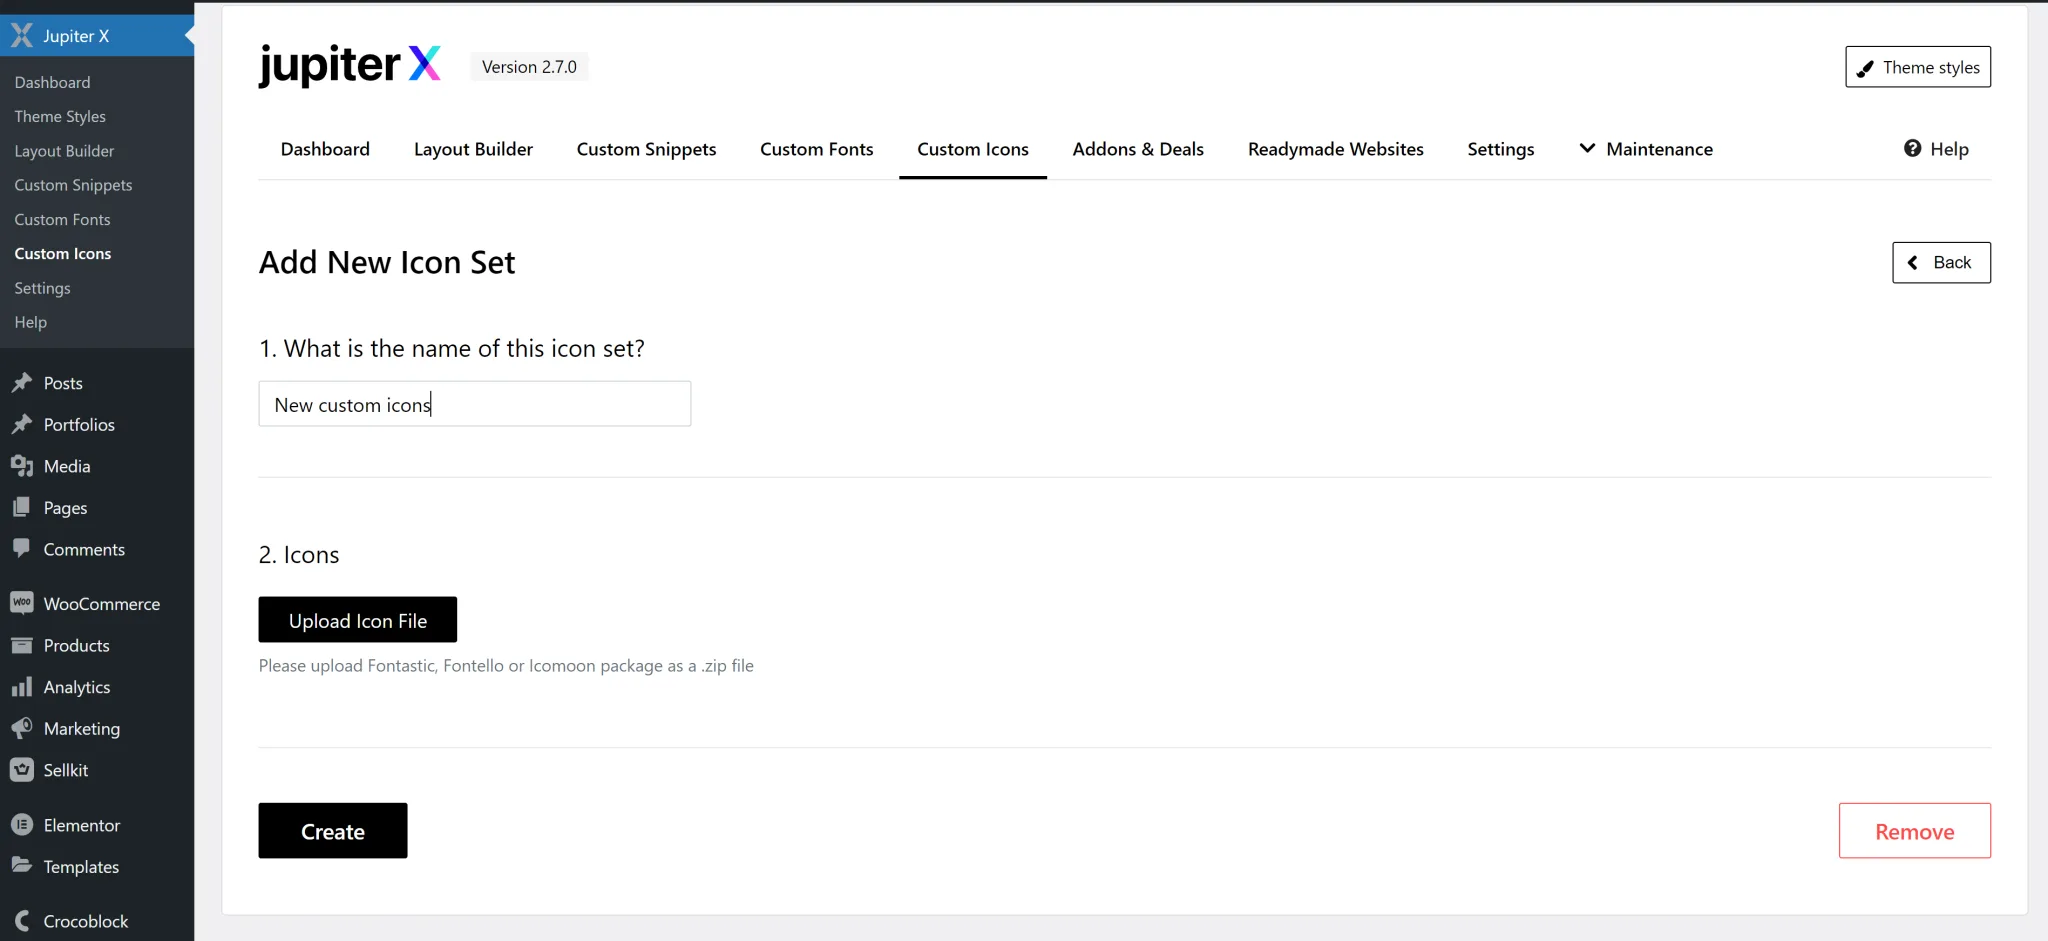
Task: Click the 'Please upload Fontastic, Fontello' hint text
Action: [506, 666]
